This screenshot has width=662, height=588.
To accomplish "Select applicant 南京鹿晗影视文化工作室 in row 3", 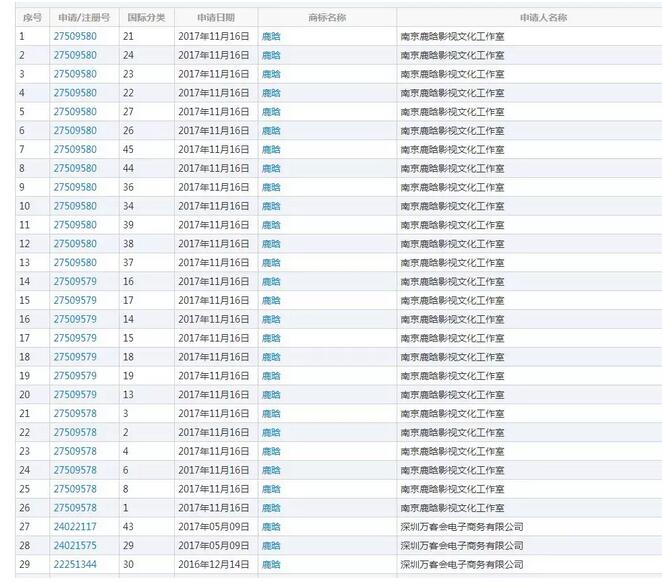I will (x=452, y=74).
